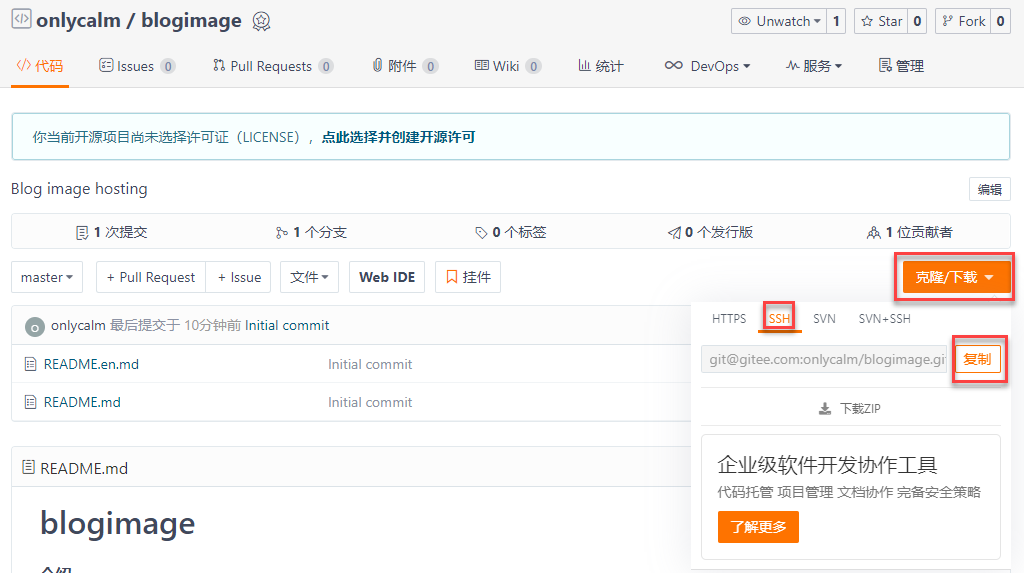Open the Unwatch dropdown
The image size is (1024, 573).
coord(778,22)
